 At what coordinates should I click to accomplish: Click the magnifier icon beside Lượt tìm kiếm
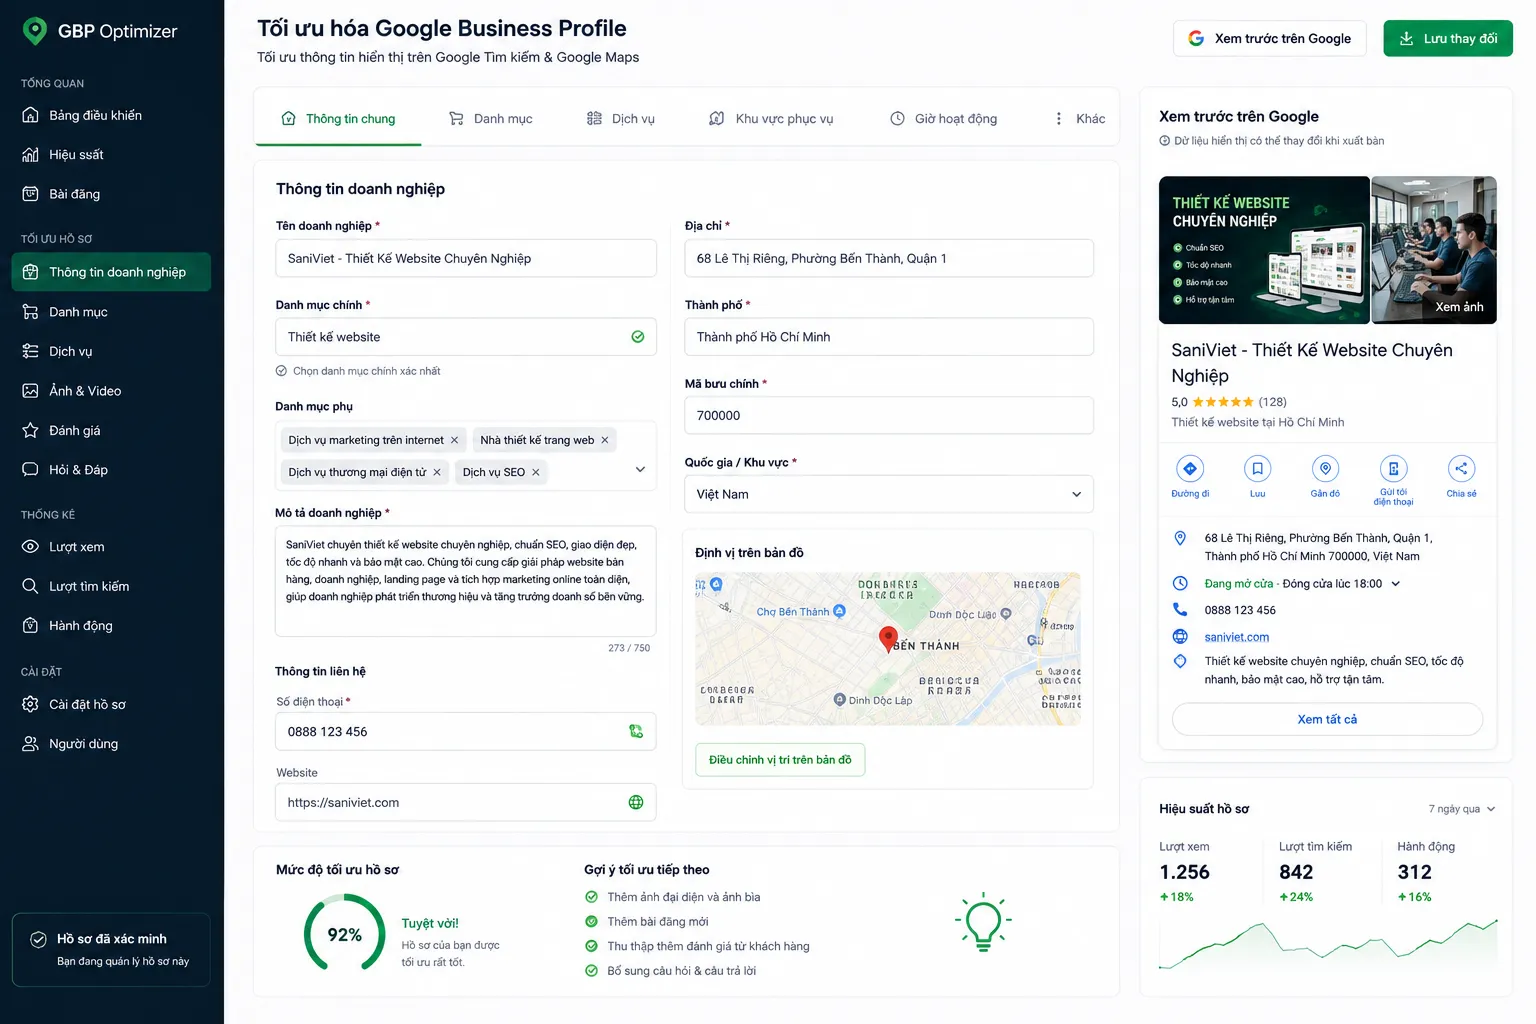coord(31,586)
